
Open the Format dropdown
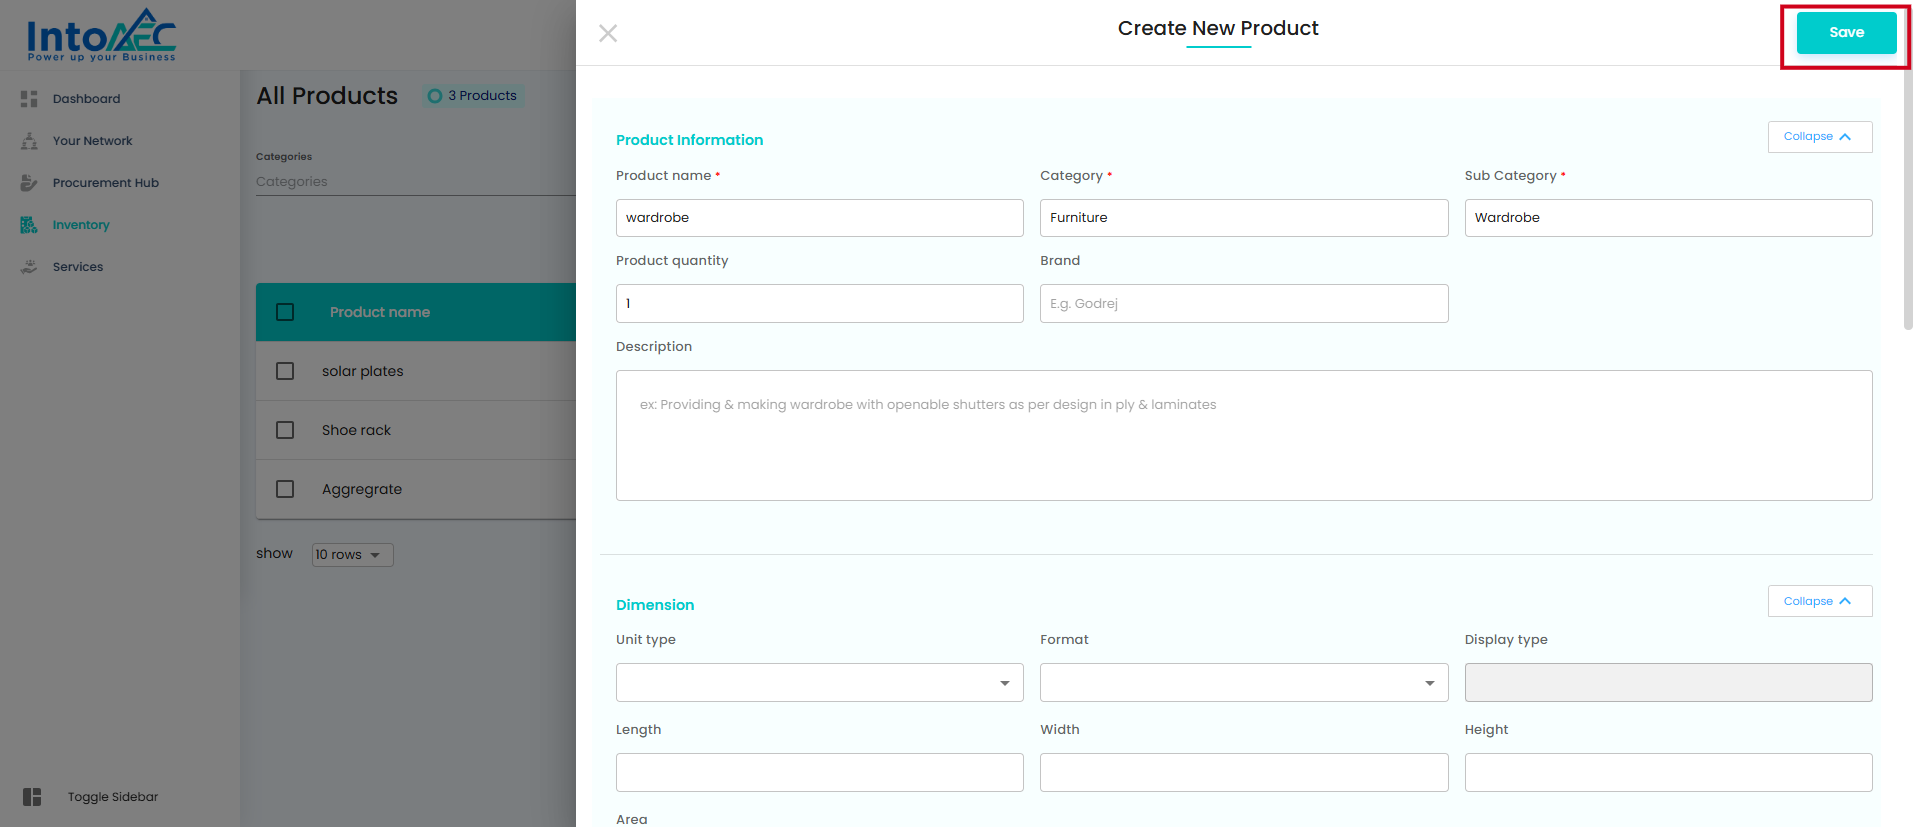pyautogui.click(x=1243, y=683)
